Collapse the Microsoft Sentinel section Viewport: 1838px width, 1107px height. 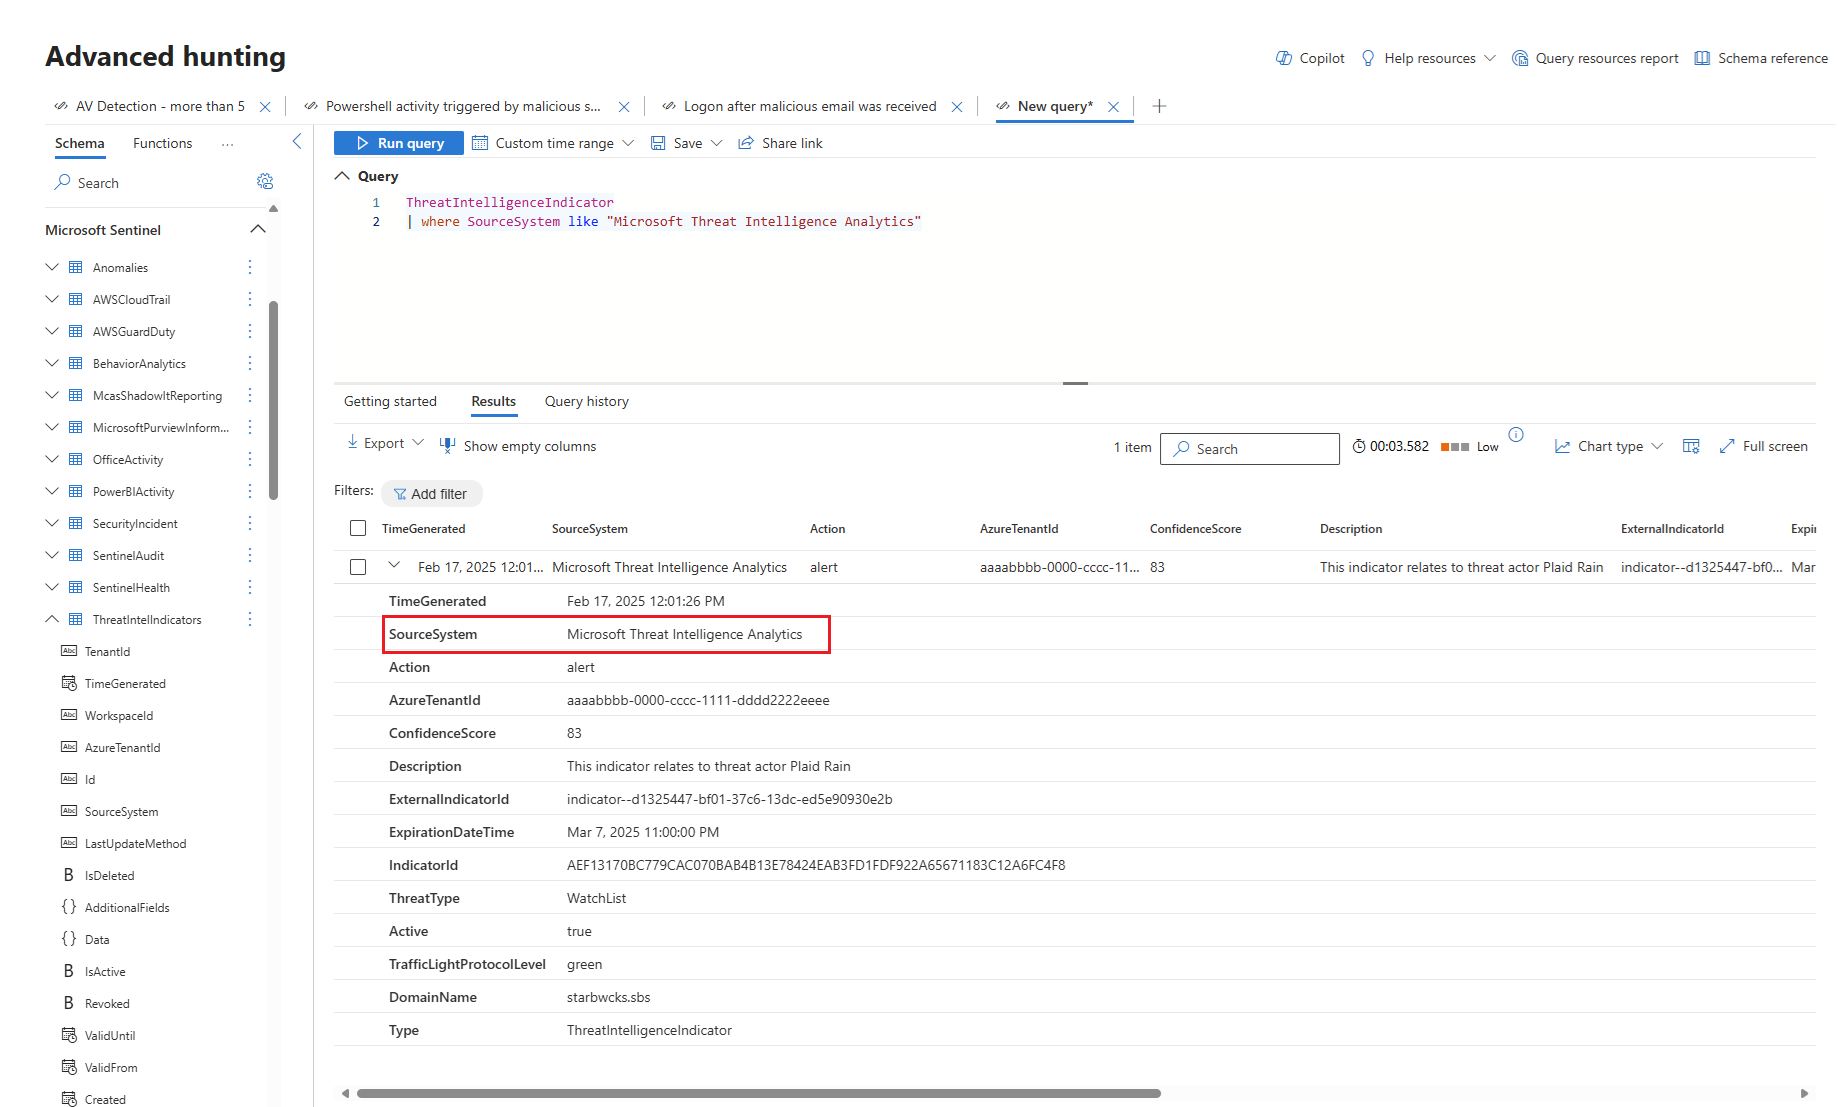pos(258,229)
